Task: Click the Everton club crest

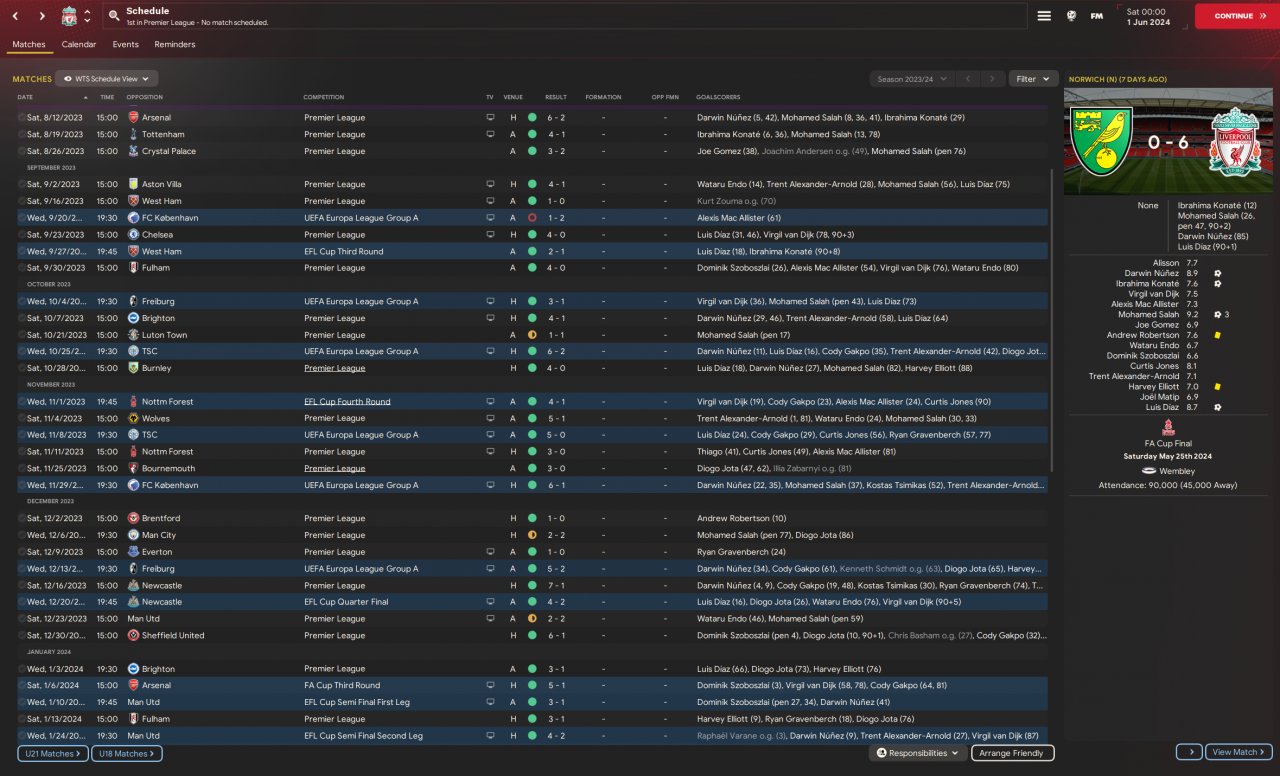Action: coord(133,552)
